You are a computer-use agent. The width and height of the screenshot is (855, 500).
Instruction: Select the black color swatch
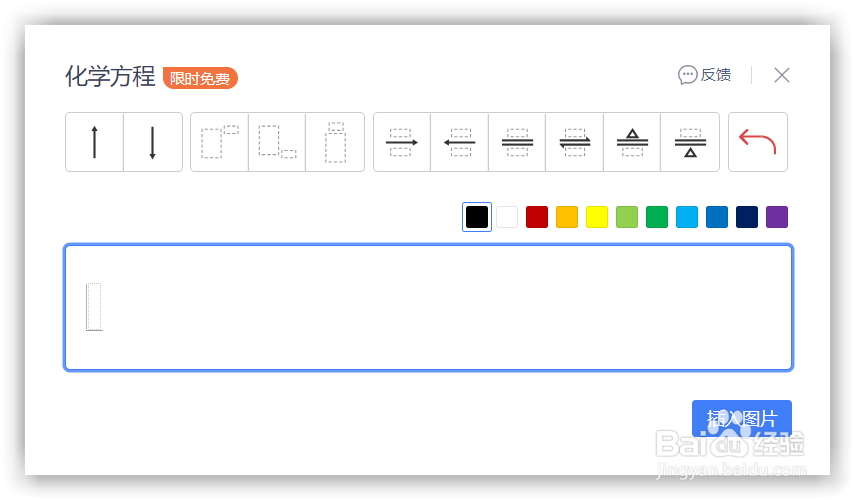coord(477,217)
